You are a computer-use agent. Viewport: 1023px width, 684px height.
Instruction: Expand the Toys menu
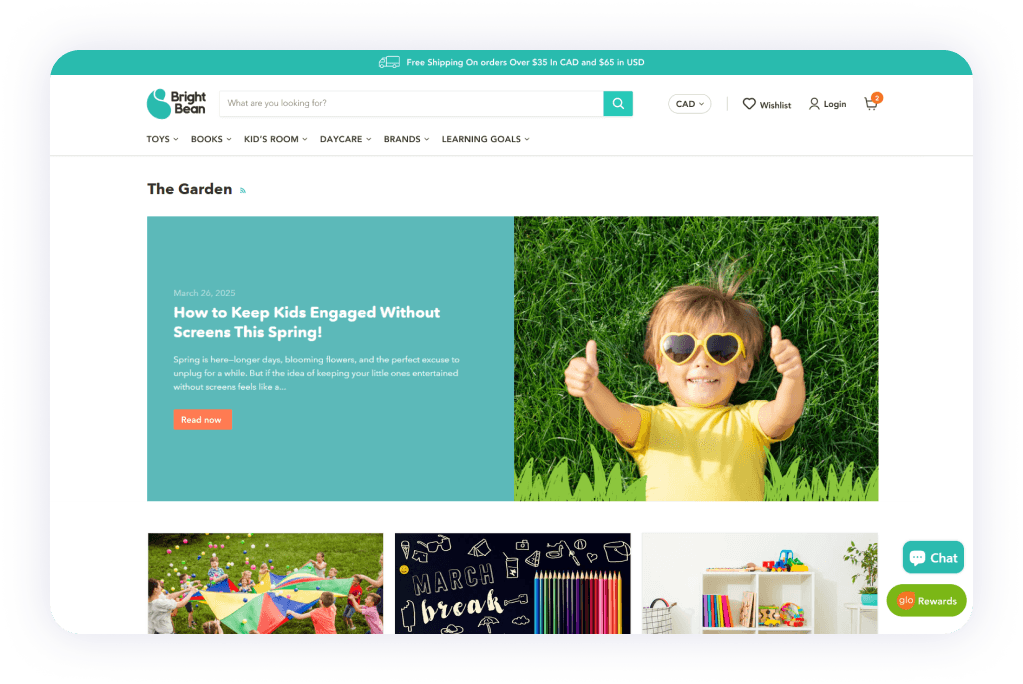click(162, 139)
